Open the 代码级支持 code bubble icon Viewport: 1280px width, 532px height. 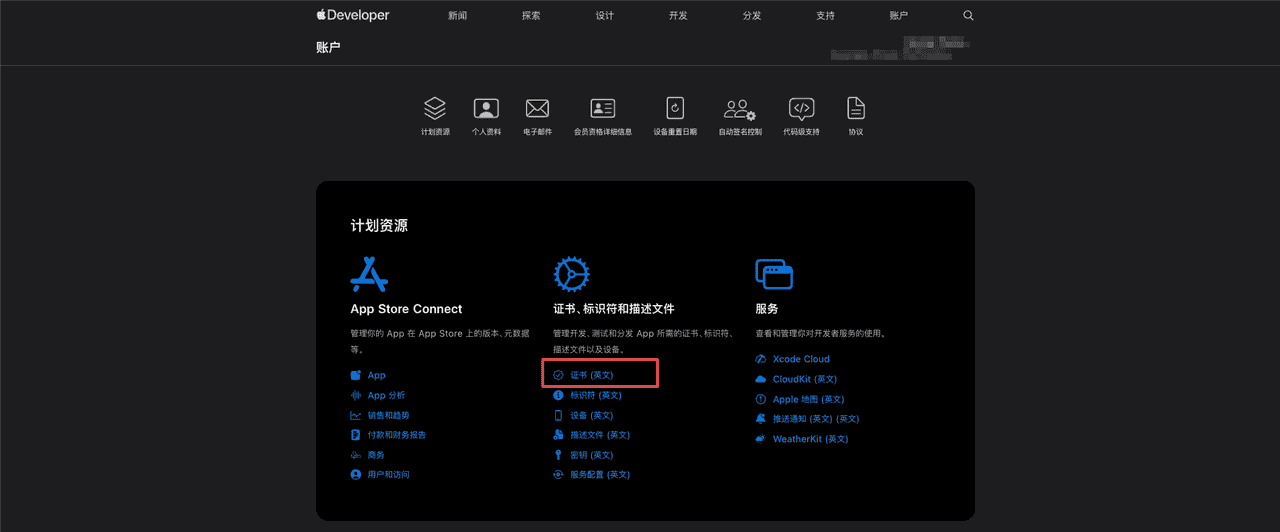(801, 109)
